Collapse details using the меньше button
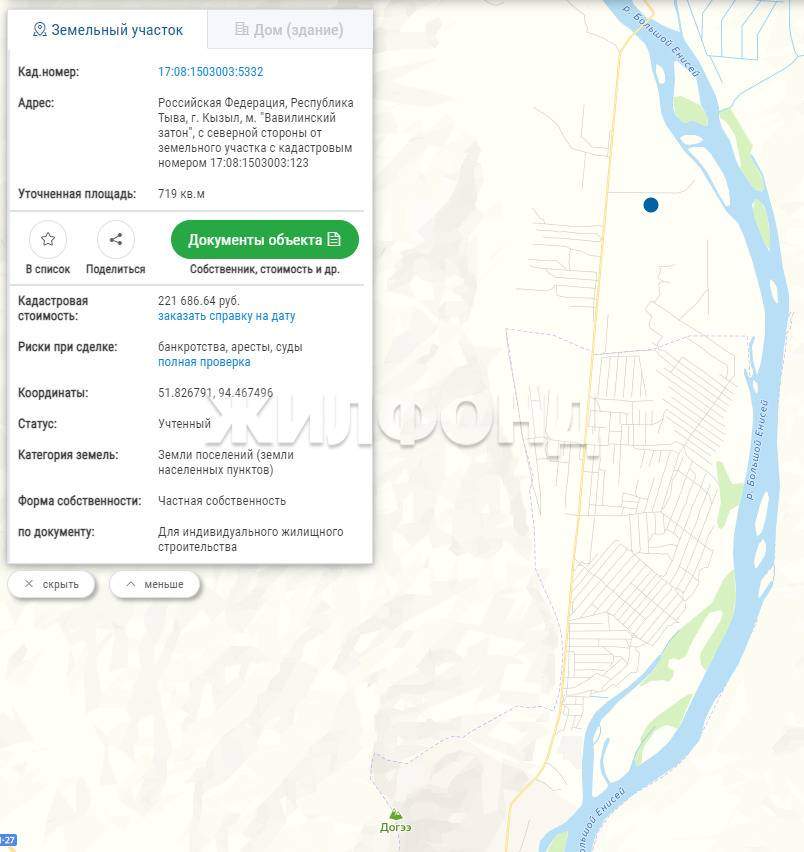This screenshot has height=852, width=804. [x=155, y=584]
